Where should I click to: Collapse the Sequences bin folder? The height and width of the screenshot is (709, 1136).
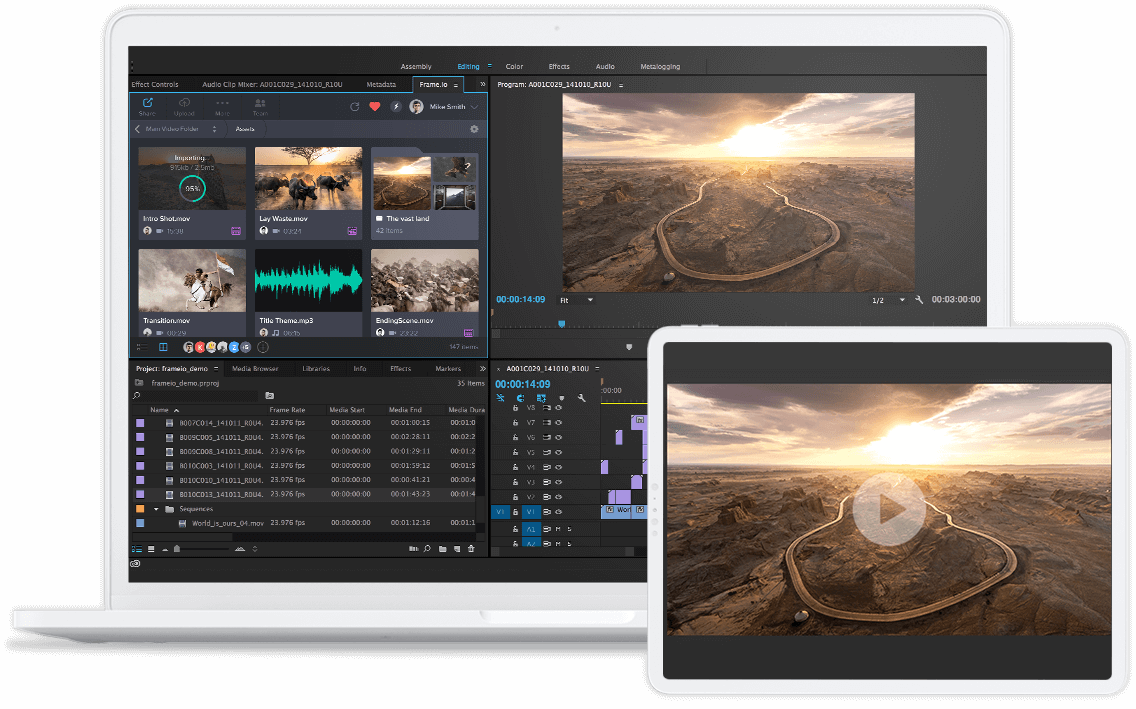tap(156, 509)
